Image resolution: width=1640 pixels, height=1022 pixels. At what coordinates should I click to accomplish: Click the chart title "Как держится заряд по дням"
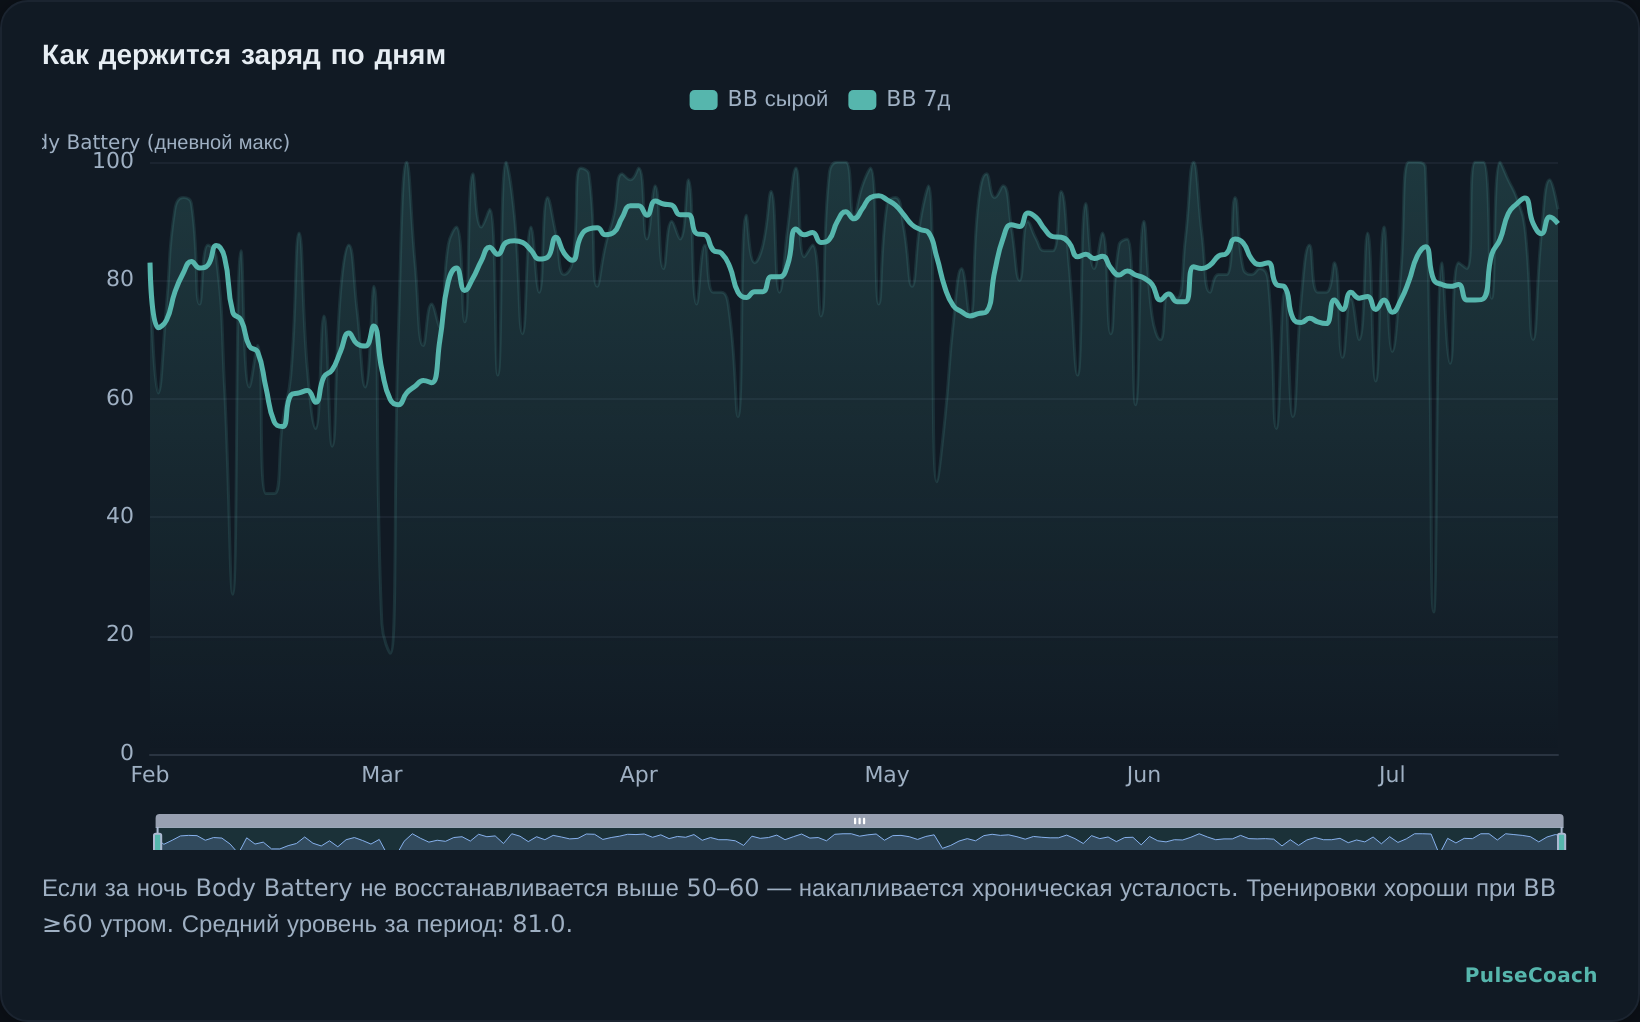pyautogui.click(x=244, y=55)
